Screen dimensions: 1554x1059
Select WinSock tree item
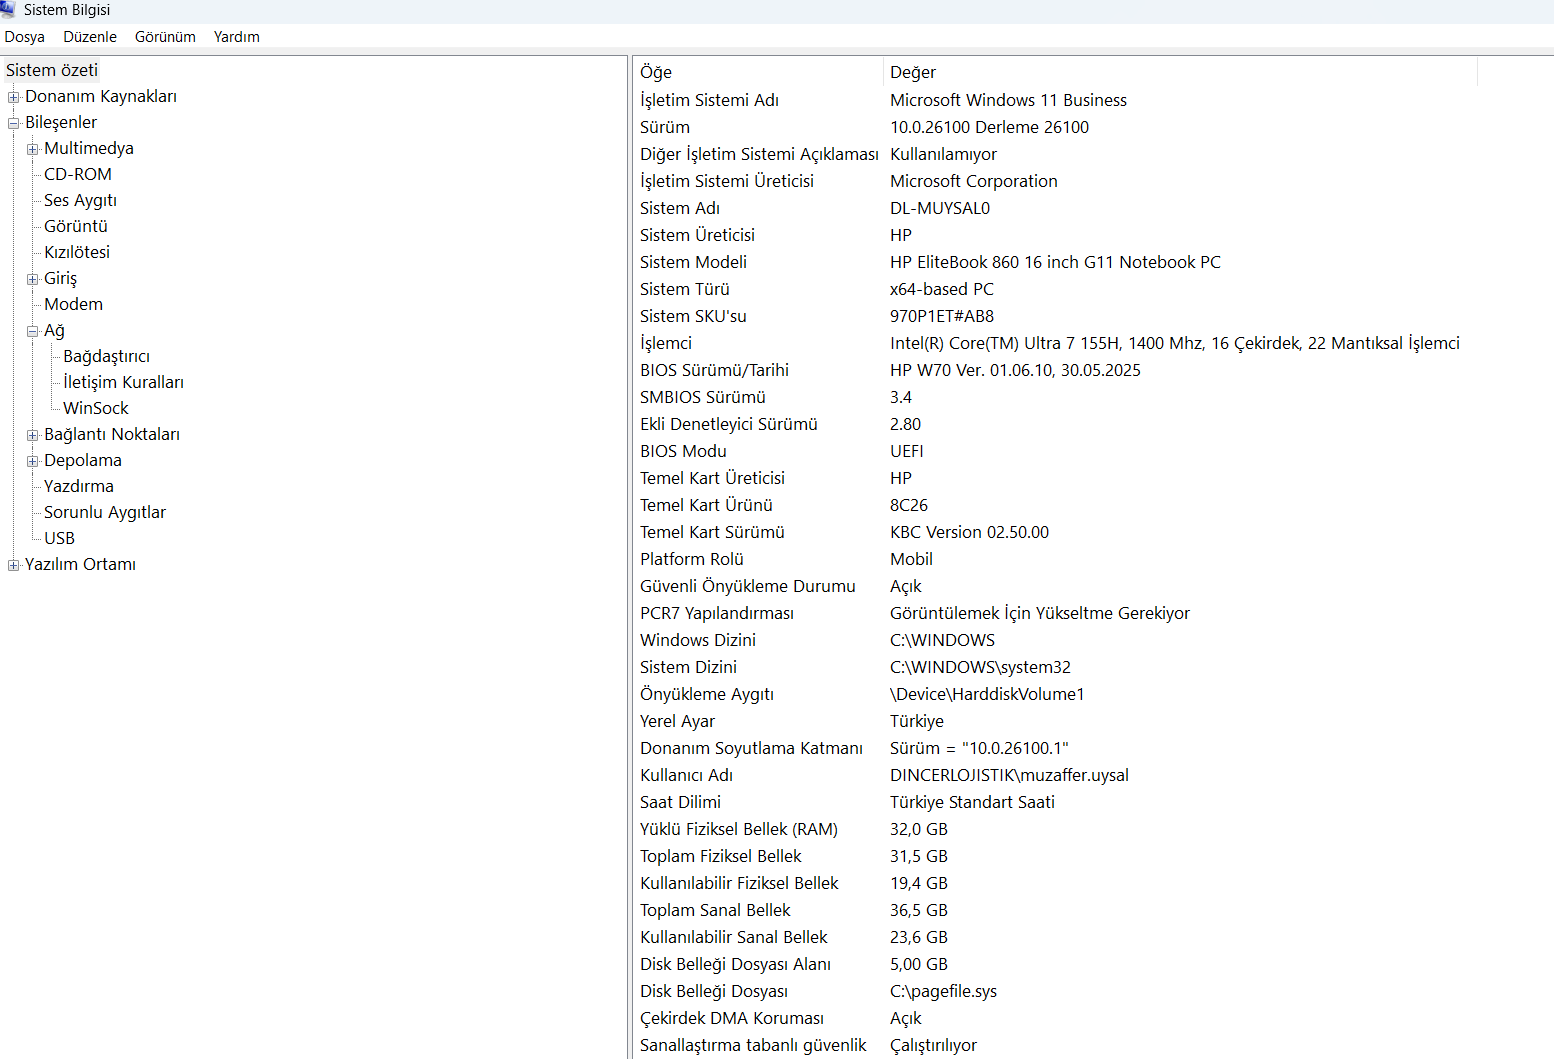[x=96, y=408]
